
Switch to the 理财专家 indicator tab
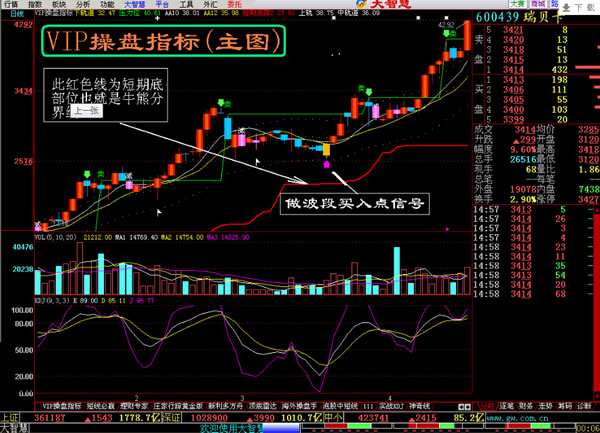click(x=134, y=406)
